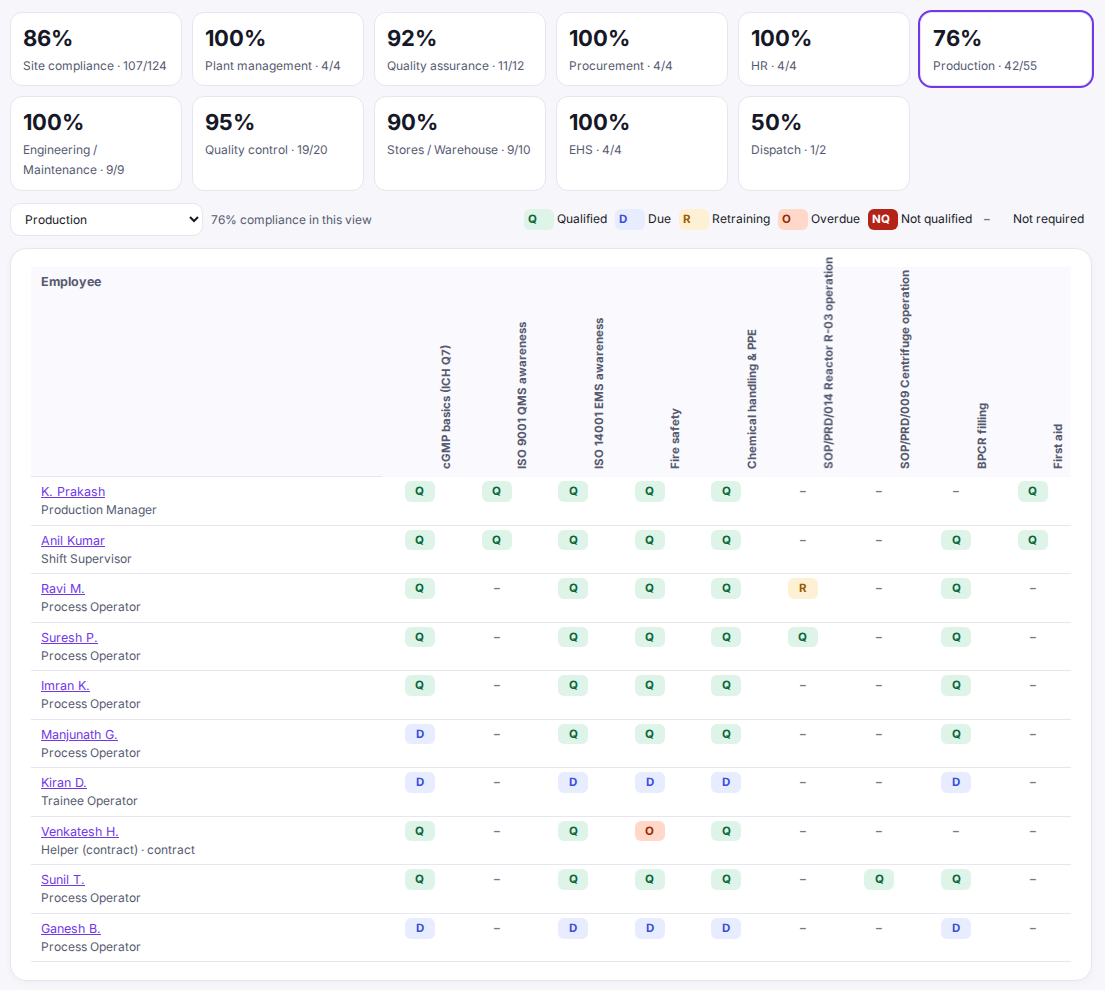Click the Not qualified NQ legend badge
This screenshot has height=990, width=1105.
pos(882,219)
